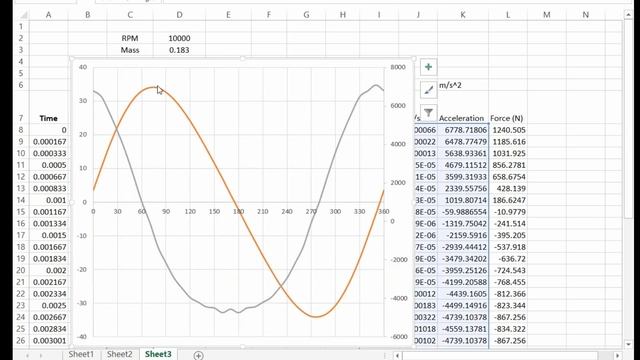The height and width of the screenshot is (360, 640).
Task: Select acceleration value 6778.71806
Action: click(x=463, y=130)
